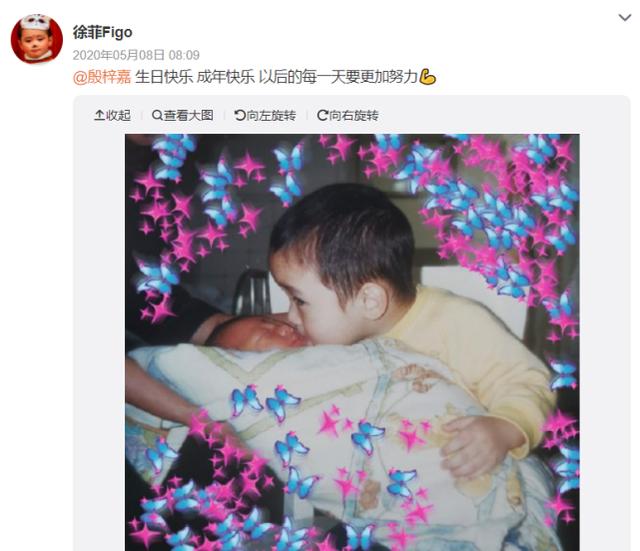
Task: Click the 查看大图 magnifier icon
Action: (x=157, y=116)
